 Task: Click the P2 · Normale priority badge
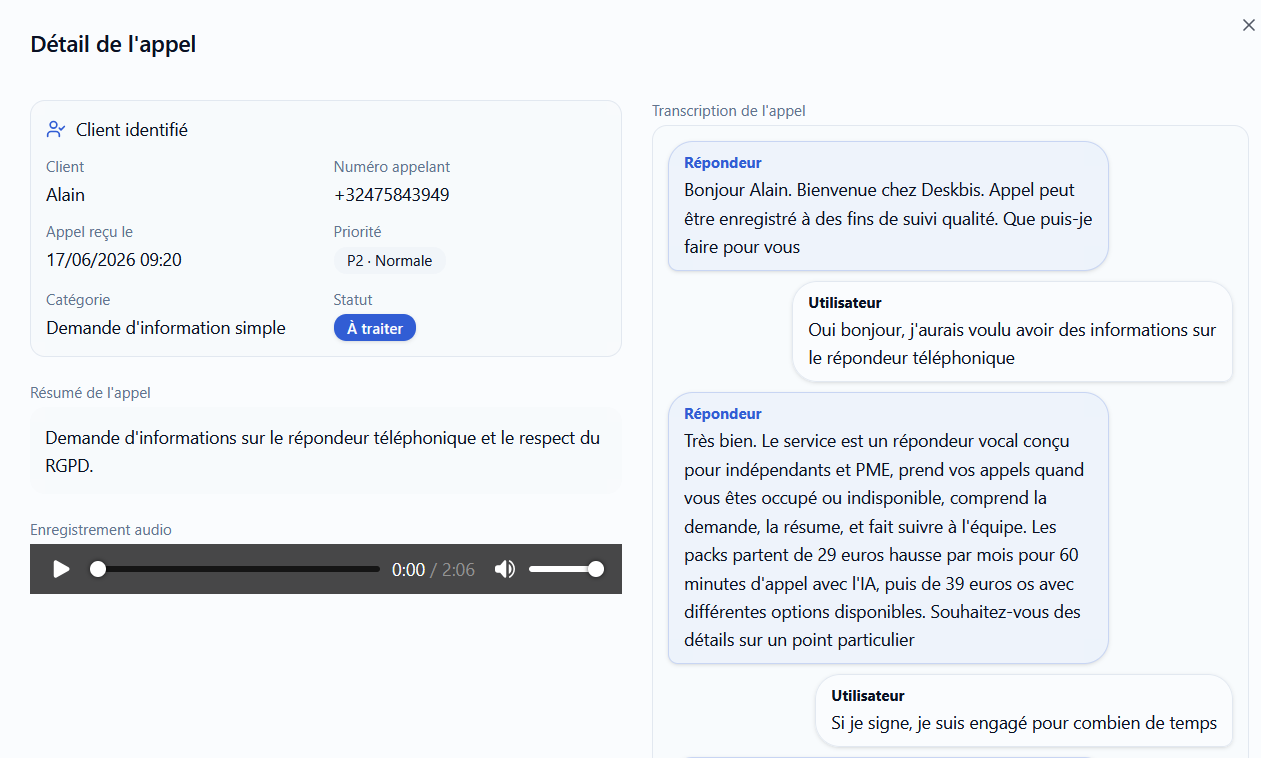pyautogui.click(x=390, y=261)
